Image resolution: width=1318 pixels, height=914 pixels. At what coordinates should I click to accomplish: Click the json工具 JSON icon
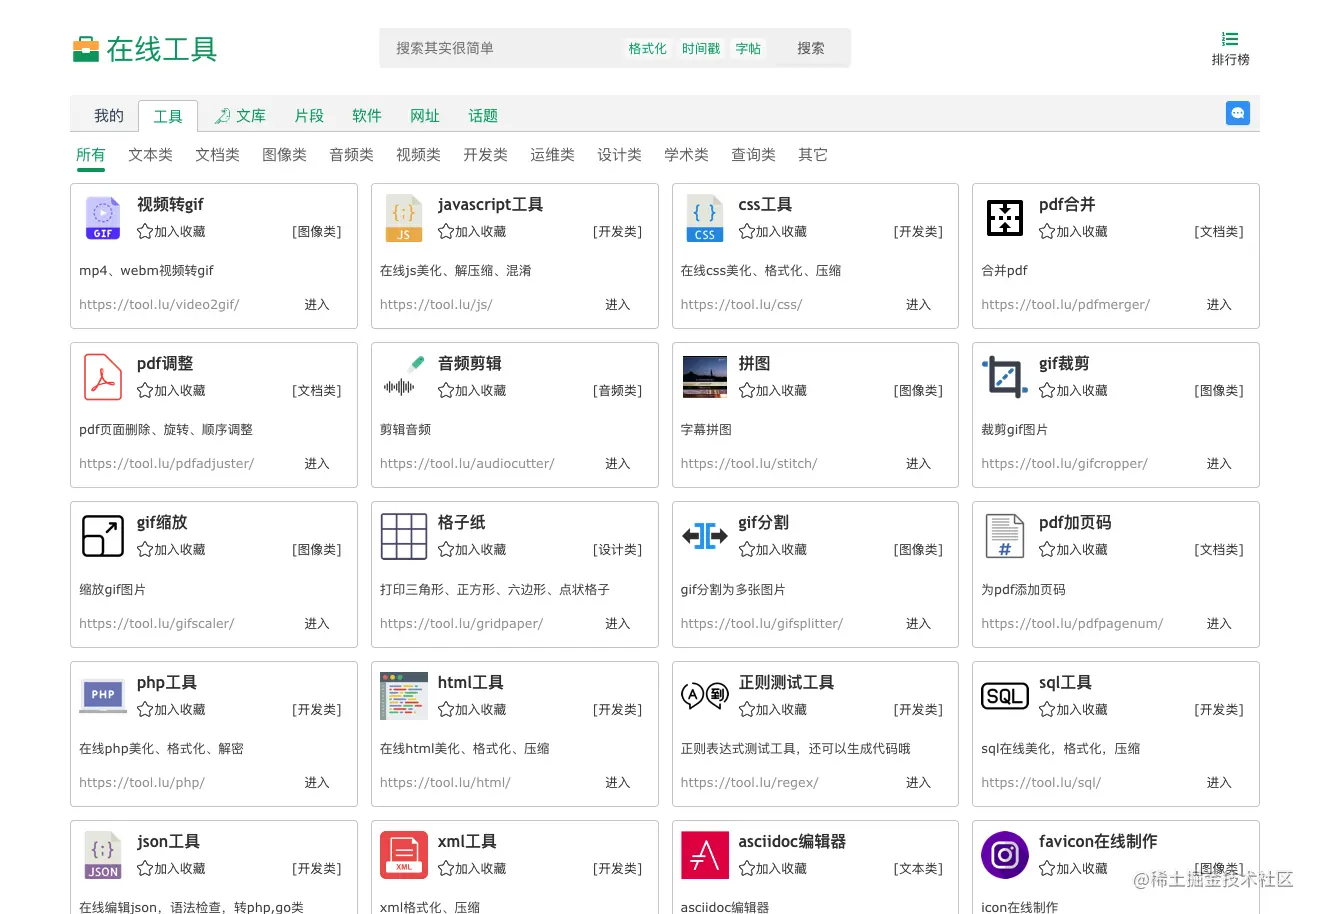[103, 855]
